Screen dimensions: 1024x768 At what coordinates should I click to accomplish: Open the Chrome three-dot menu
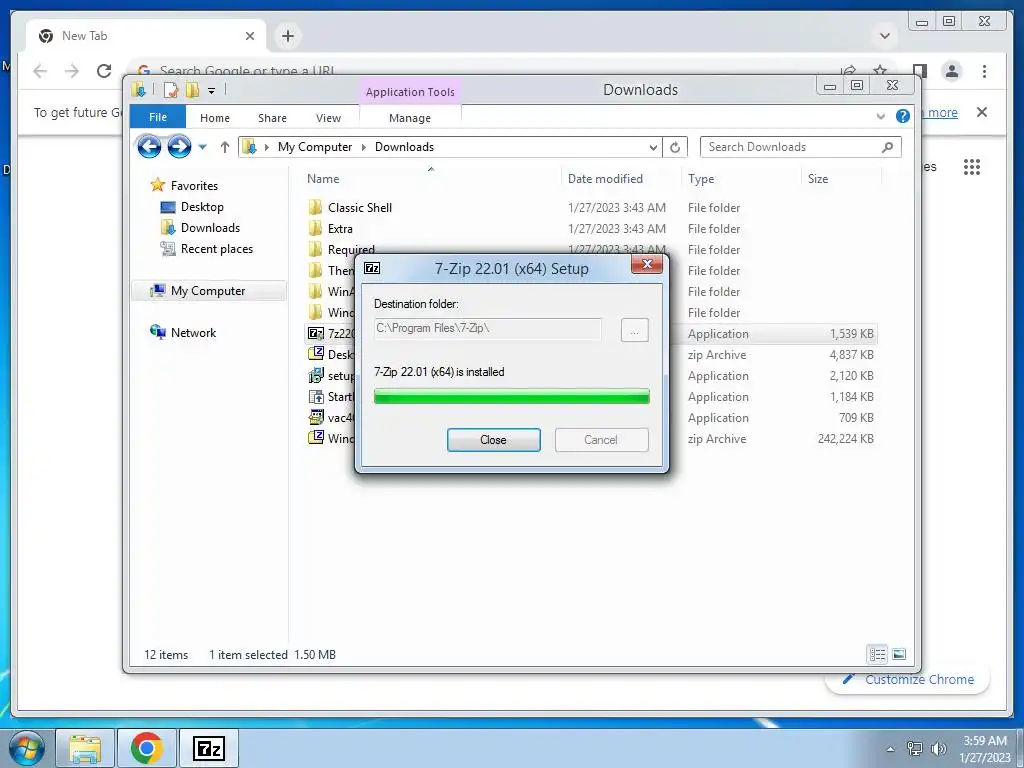(984, 71)
